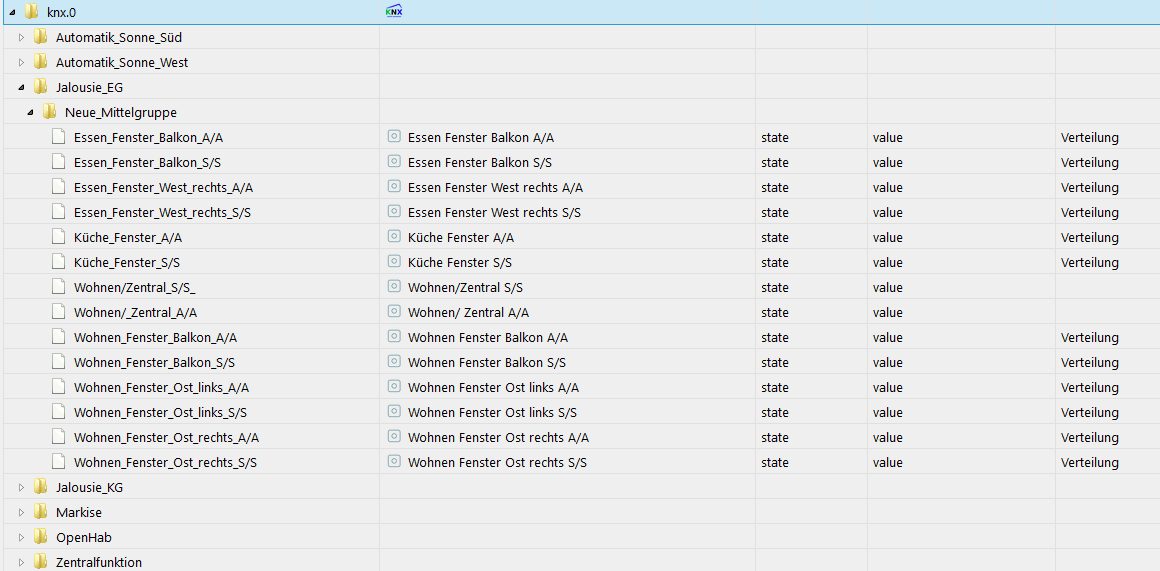This screenshot has height=571, width=1160.
Task: Click state icon beside Wohnen Fenster Ost links A/A
Action: (x=394, y=386)
